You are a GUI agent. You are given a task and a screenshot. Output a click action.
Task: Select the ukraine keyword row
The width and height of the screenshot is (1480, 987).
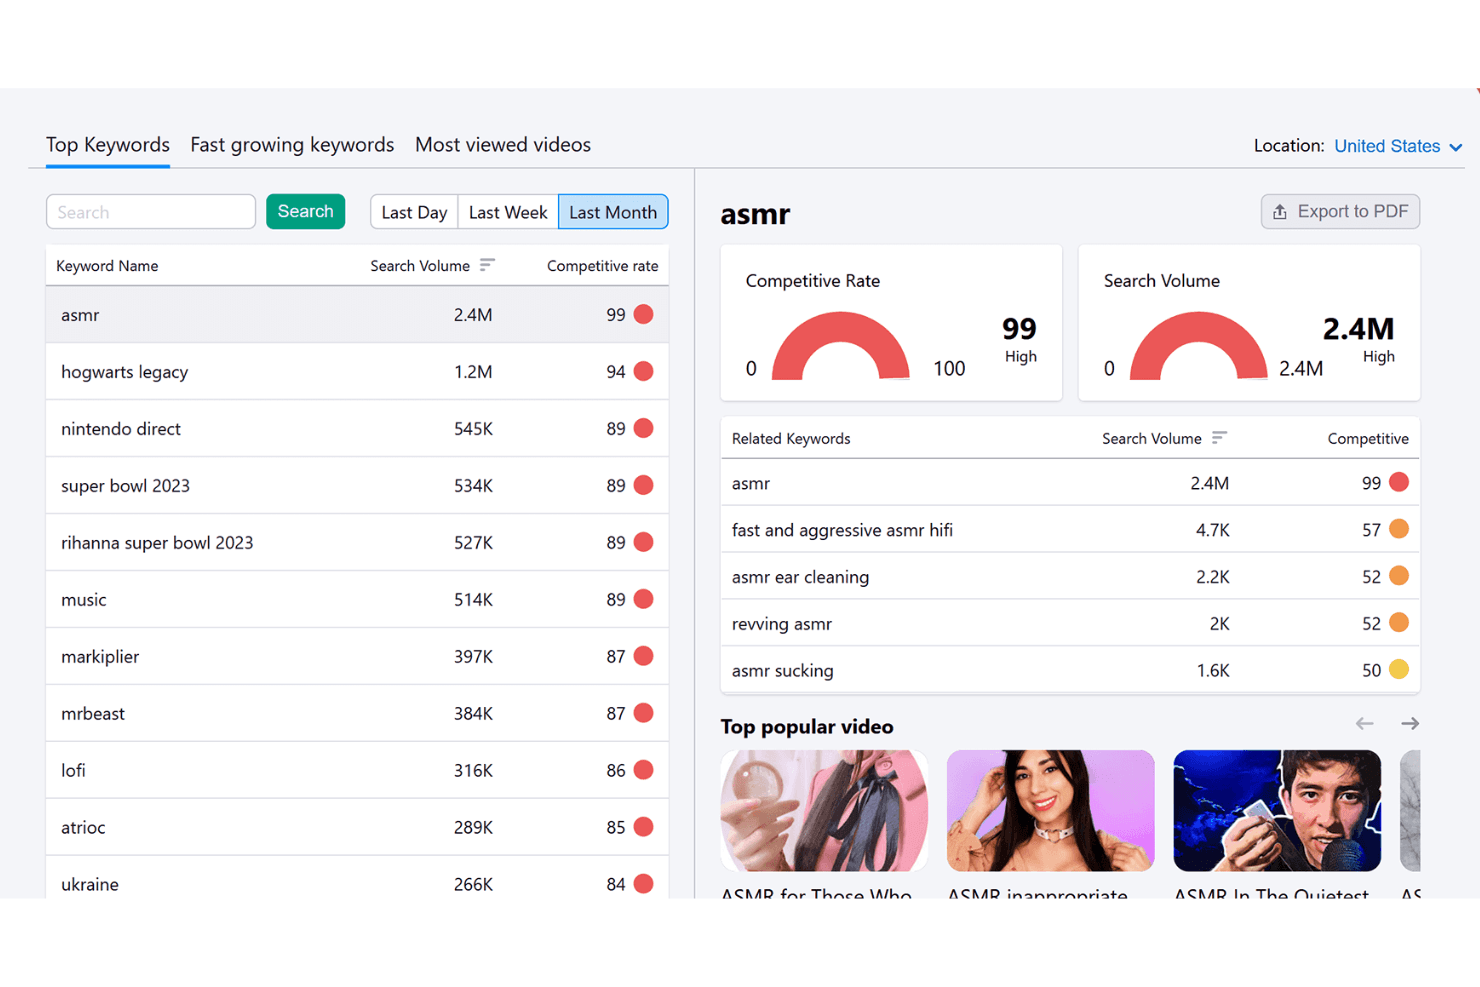click(x=357, y=878)
